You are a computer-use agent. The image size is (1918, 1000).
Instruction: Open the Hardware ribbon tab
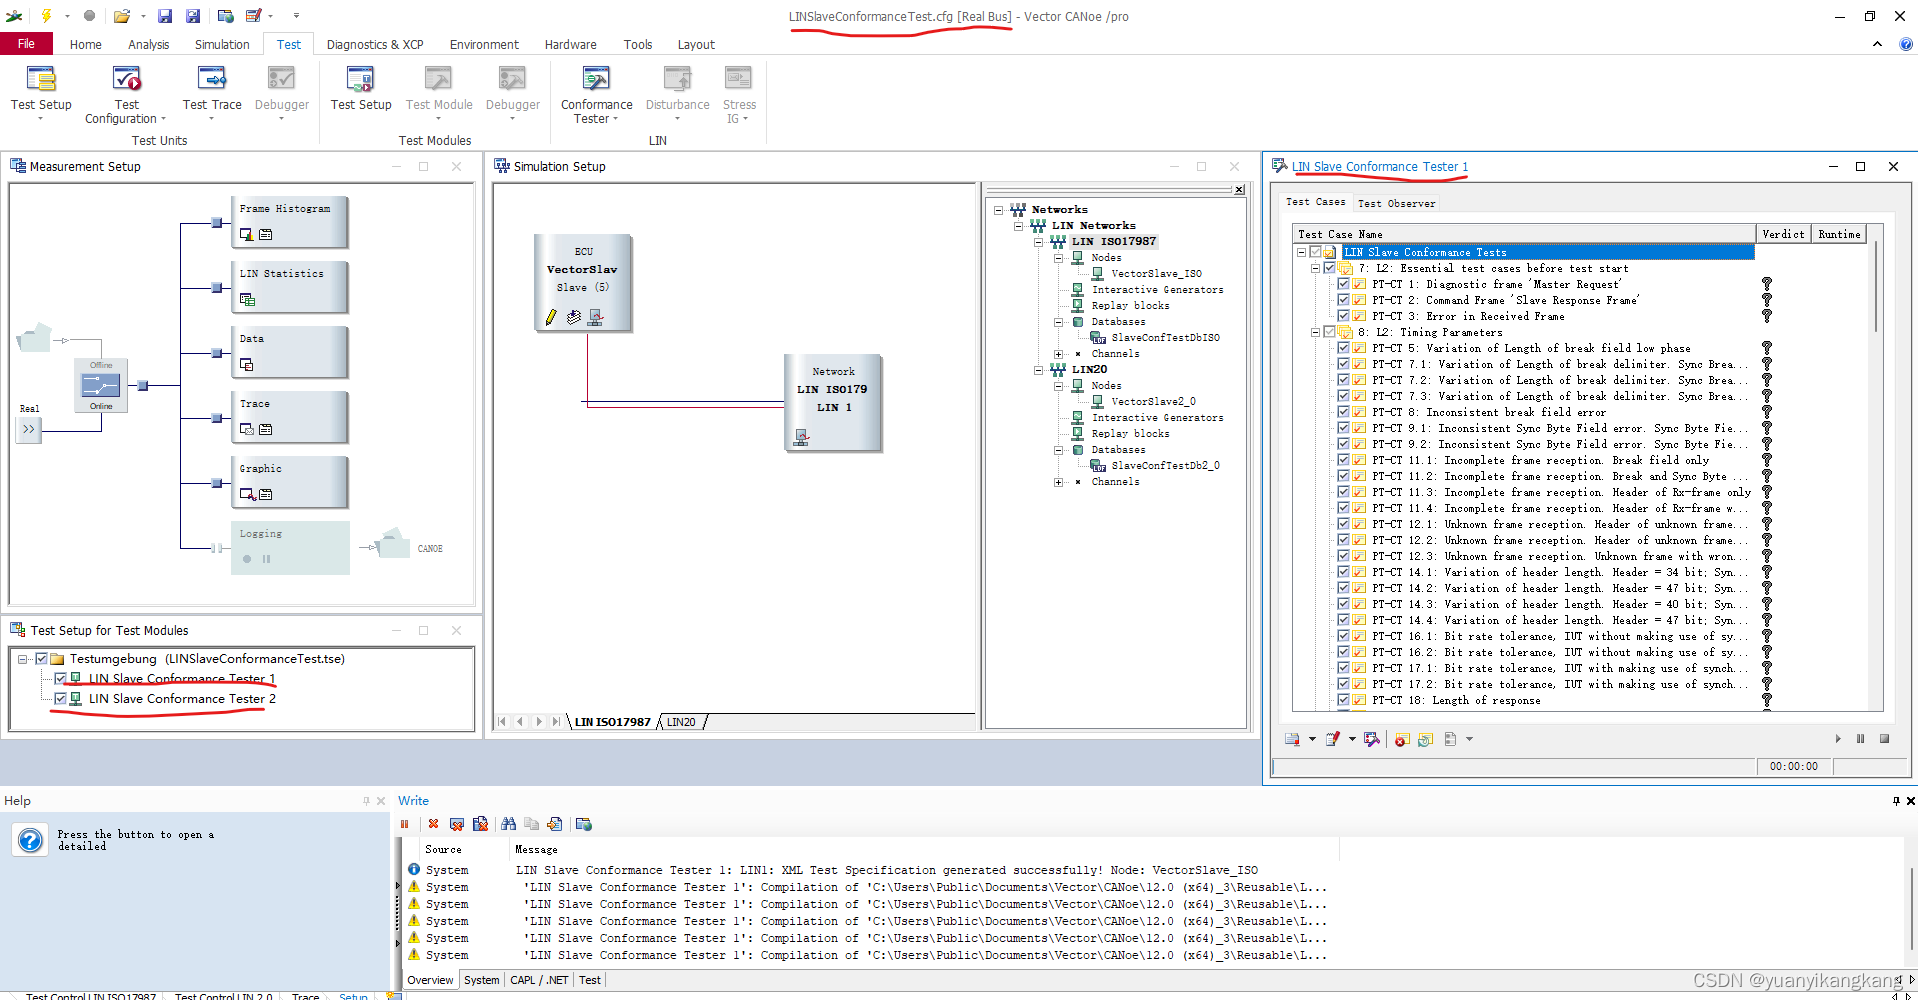(570, 44)
